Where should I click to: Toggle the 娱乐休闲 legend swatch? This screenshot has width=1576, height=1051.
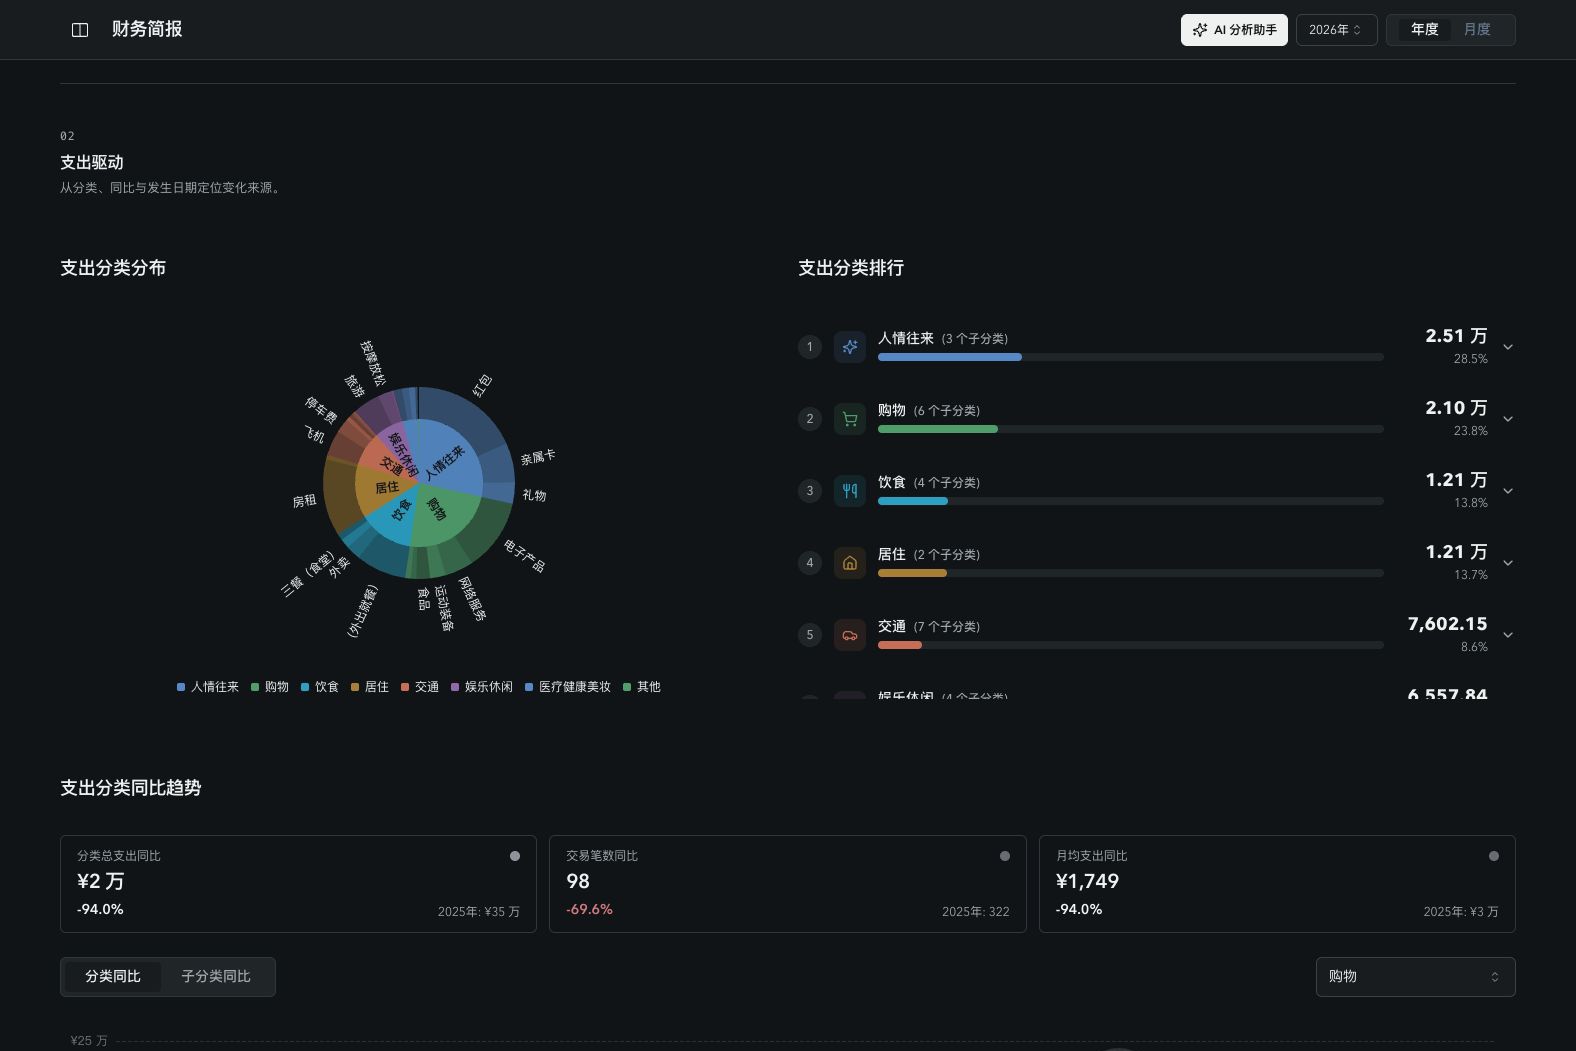(x=455, y=687)
